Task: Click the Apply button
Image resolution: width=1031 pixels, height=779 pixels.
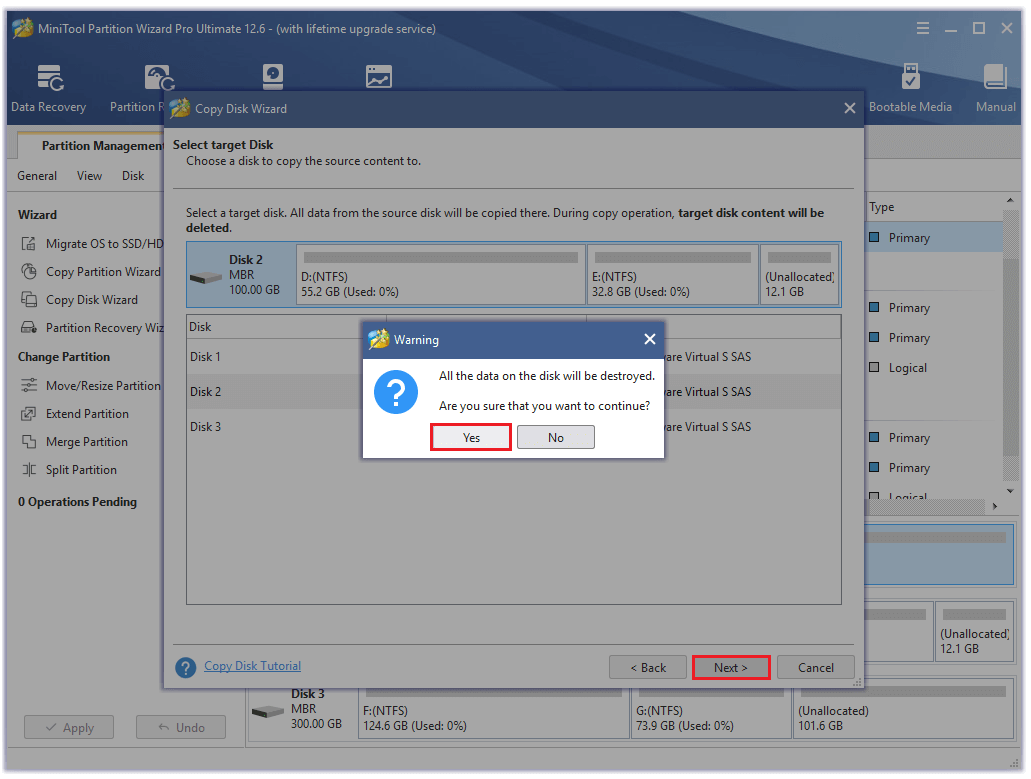Action: pos(69,727)
